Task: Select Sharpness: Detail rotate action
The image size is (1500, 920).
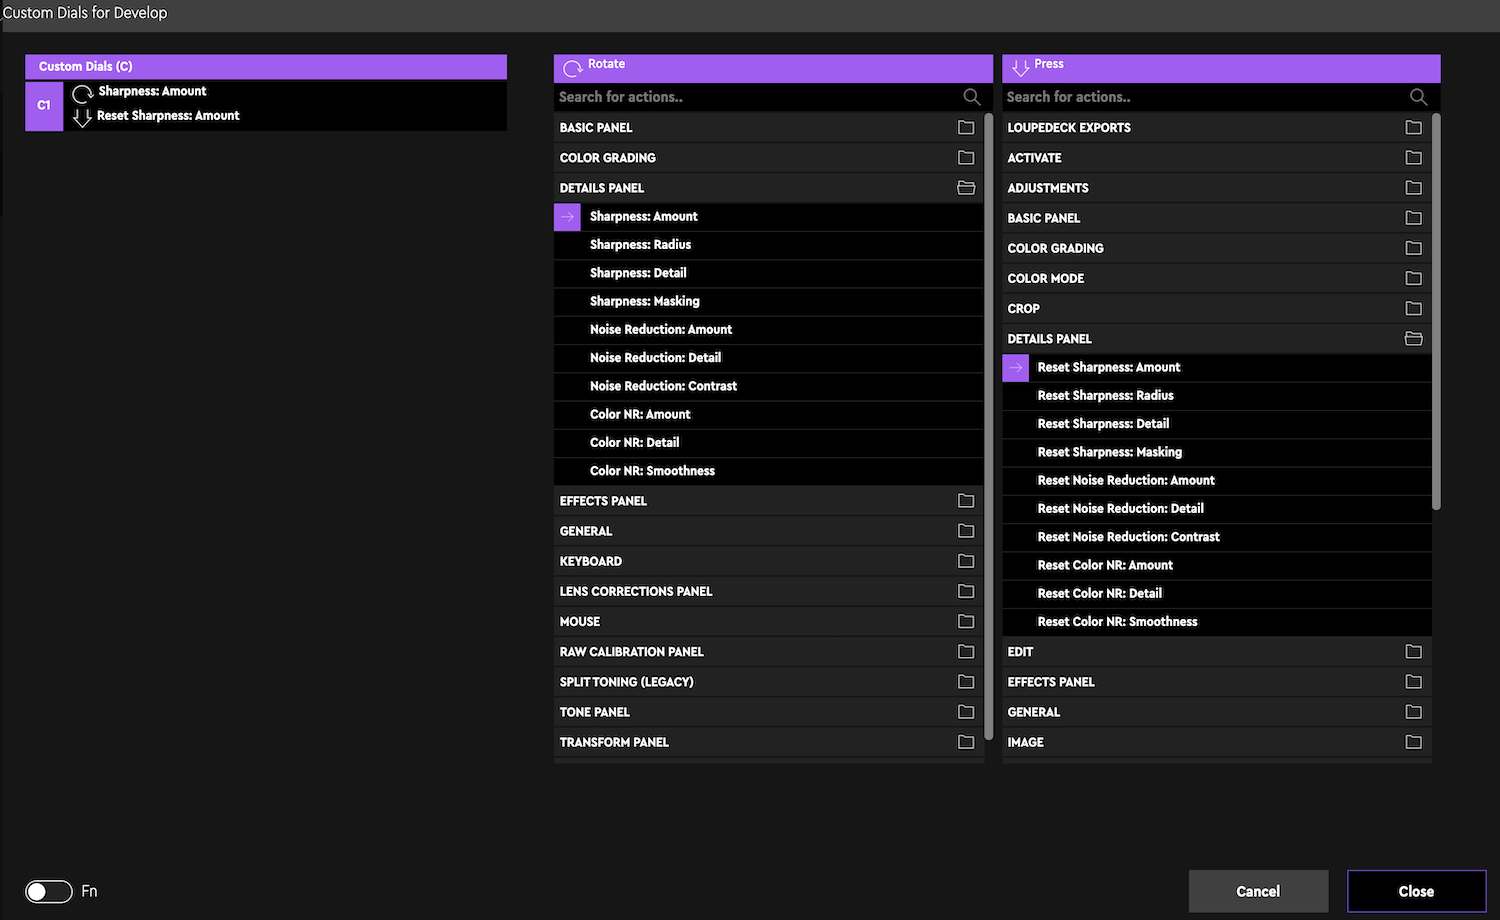Action: [768, 273]
